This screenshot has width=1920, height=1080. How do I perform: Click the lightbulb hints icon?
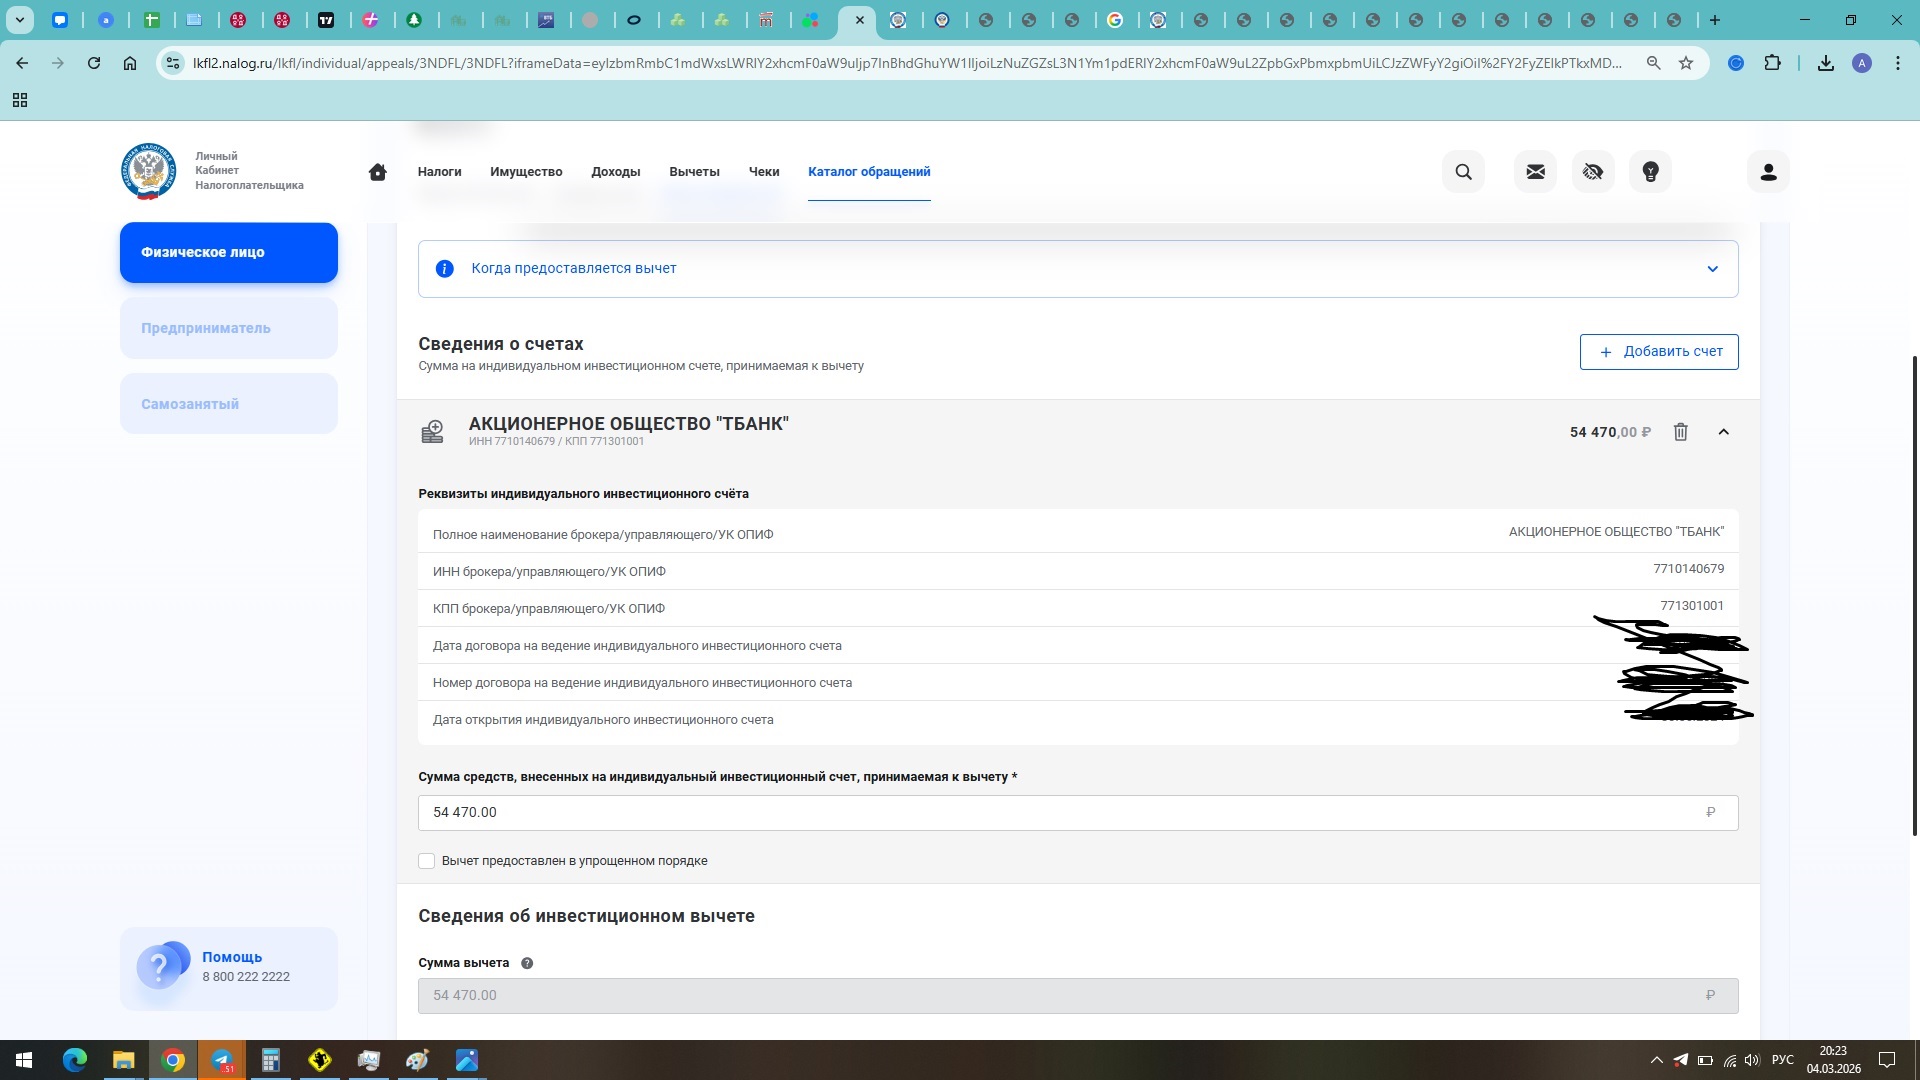[1651, 172]
